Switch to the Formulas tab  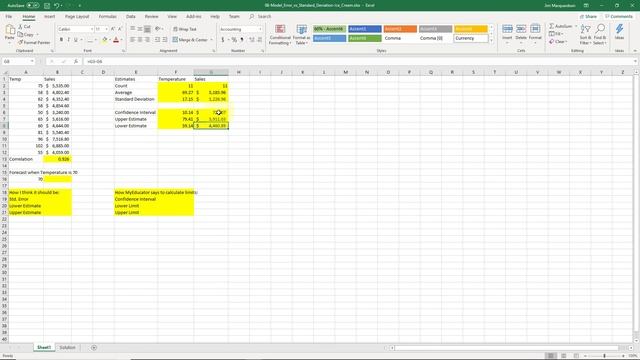coord(107,16)
